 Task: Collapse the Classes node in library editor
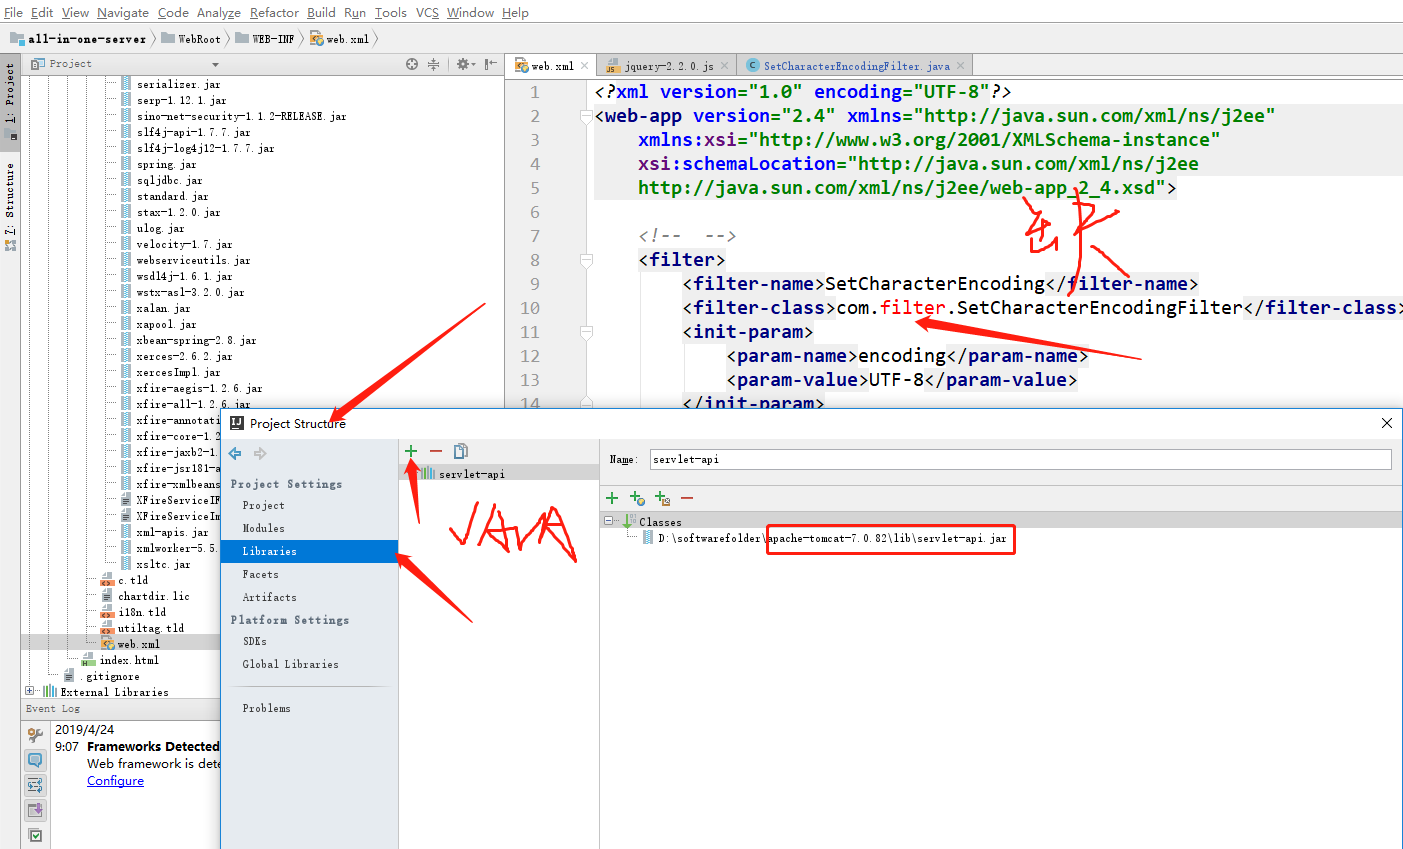608,520
